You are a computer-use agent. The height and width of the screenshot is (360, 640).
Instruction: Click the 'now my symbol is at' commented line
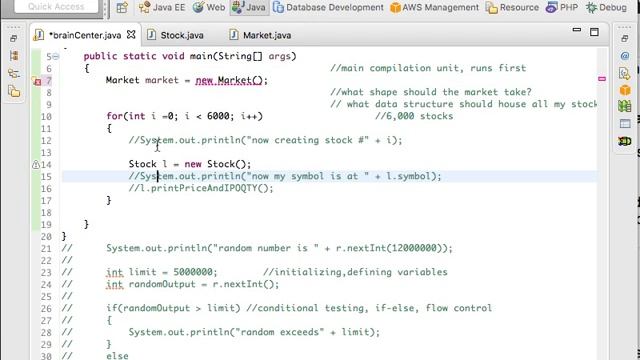coord(285,176)
